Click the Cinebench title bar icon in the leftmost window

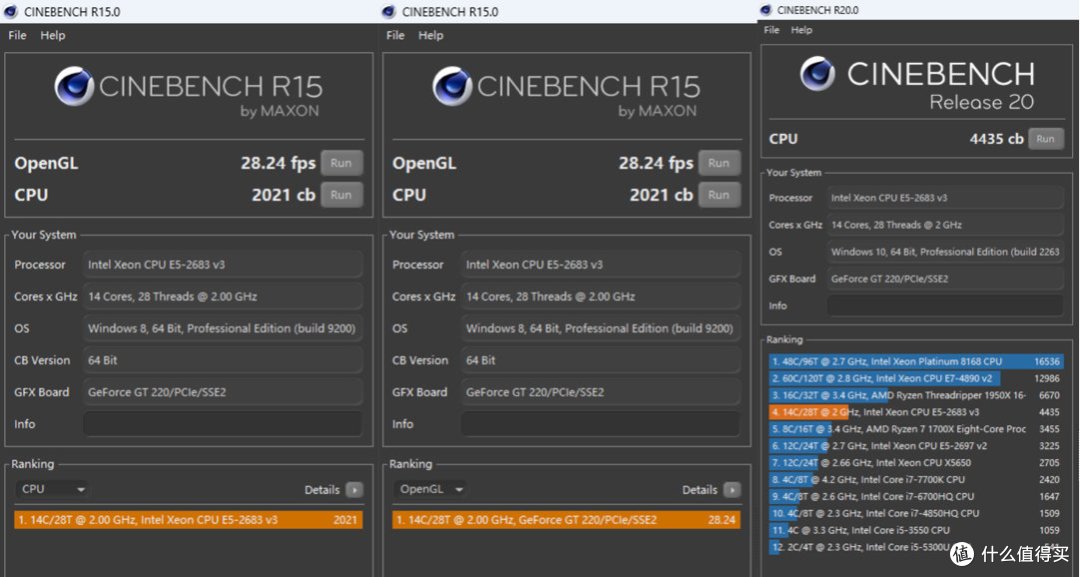10,12
